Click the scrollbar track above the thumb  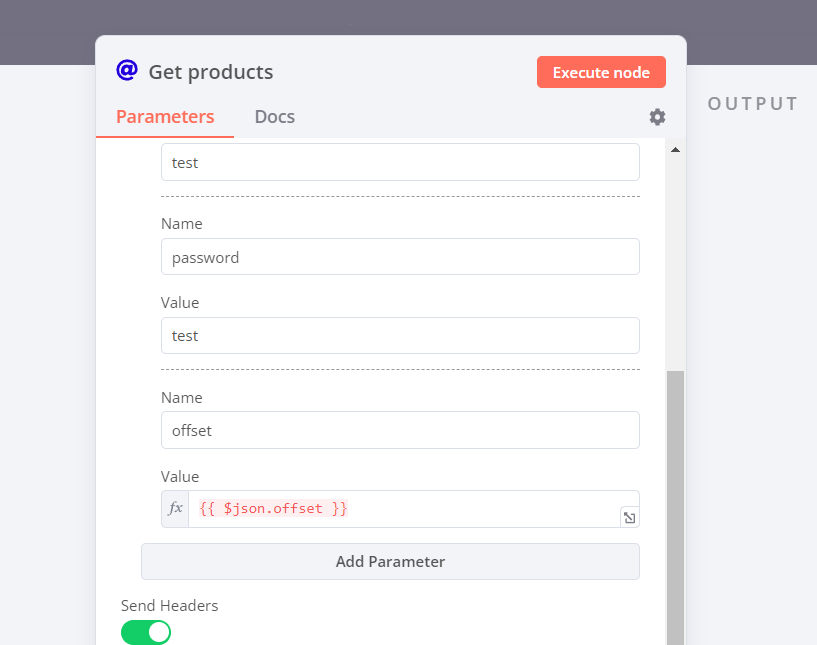point(675,260)
